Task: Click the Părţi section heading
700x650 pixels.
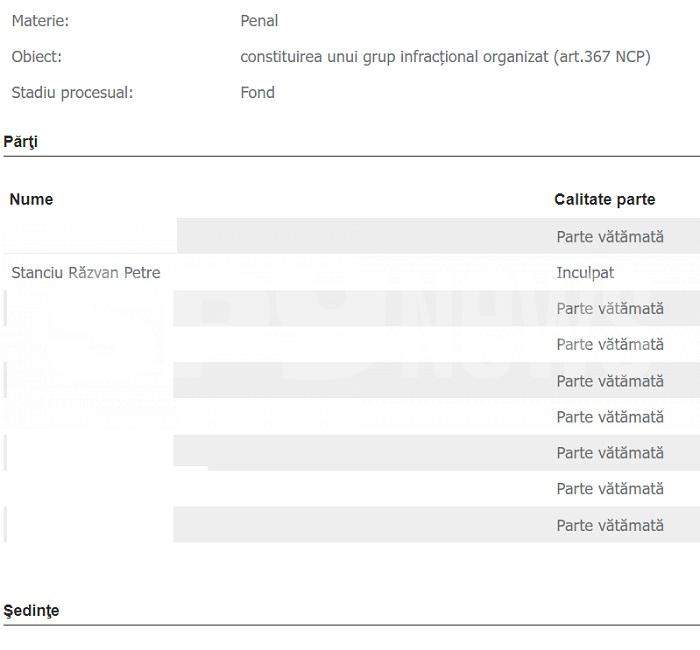Action: tap(21, 142)
